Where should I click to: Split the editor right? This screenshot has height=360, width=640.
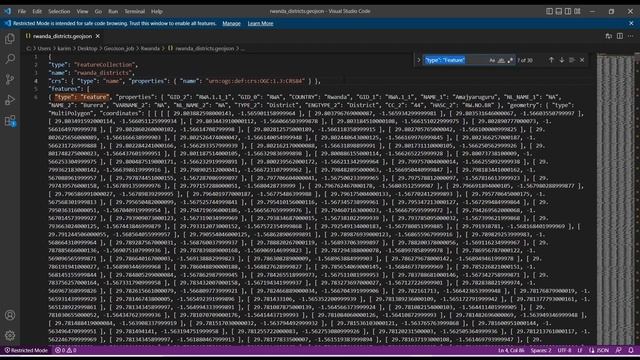point(620,36)
